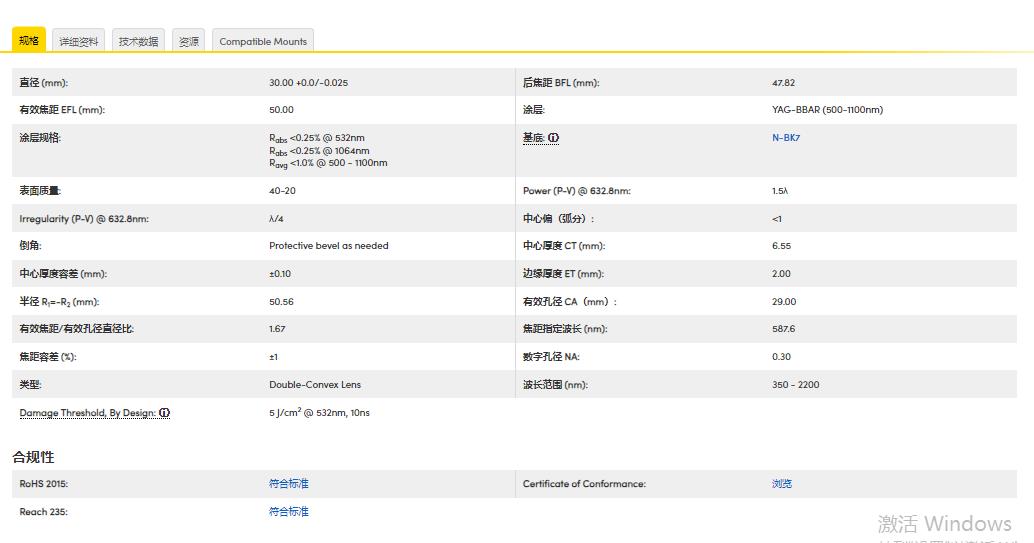1034x543 pixels.
Task: Click 符合标准 link for RoHS 2015
Action: pyautogui.click(x=289, y=484)
